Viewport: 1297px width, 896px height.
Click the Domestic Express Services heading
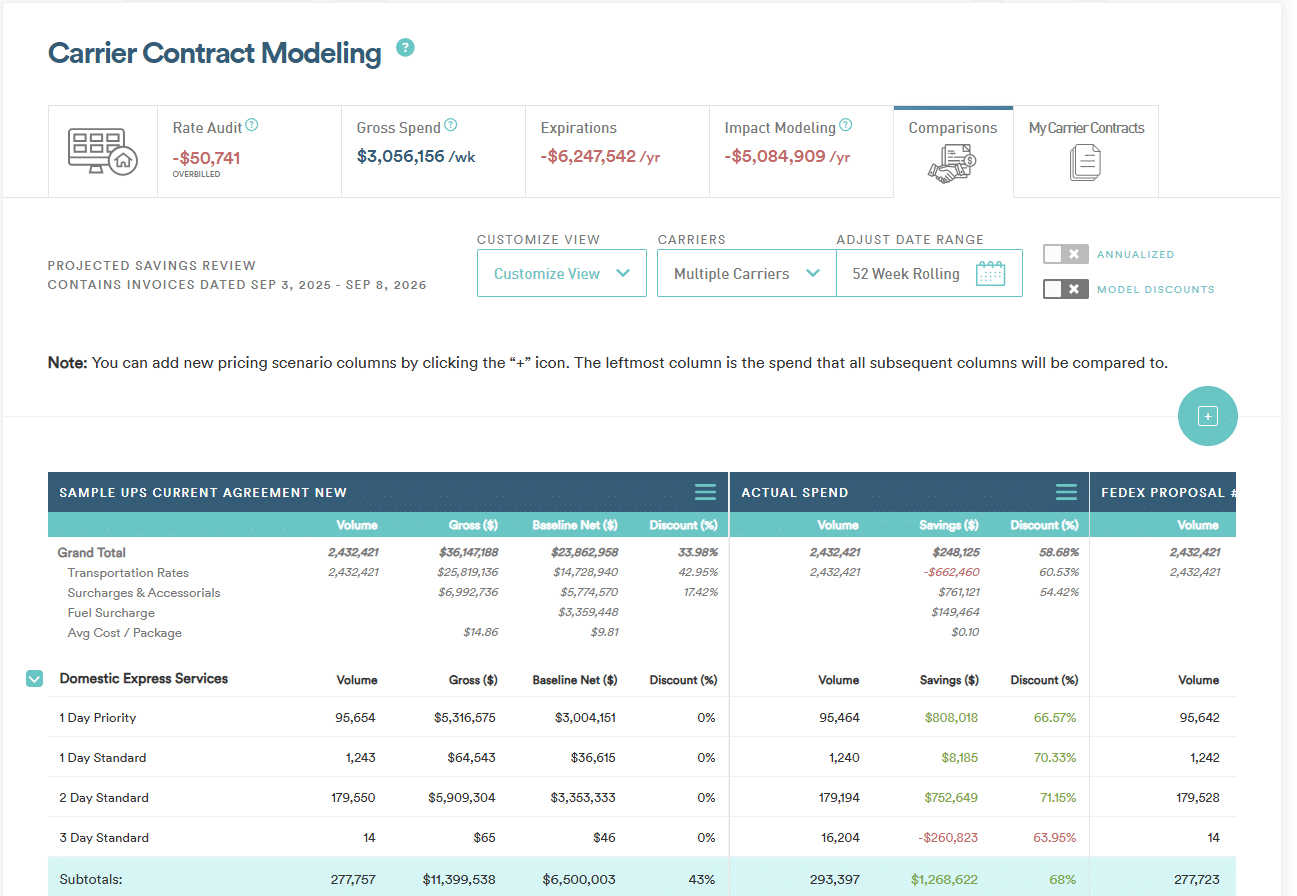(x=144, y=679)
